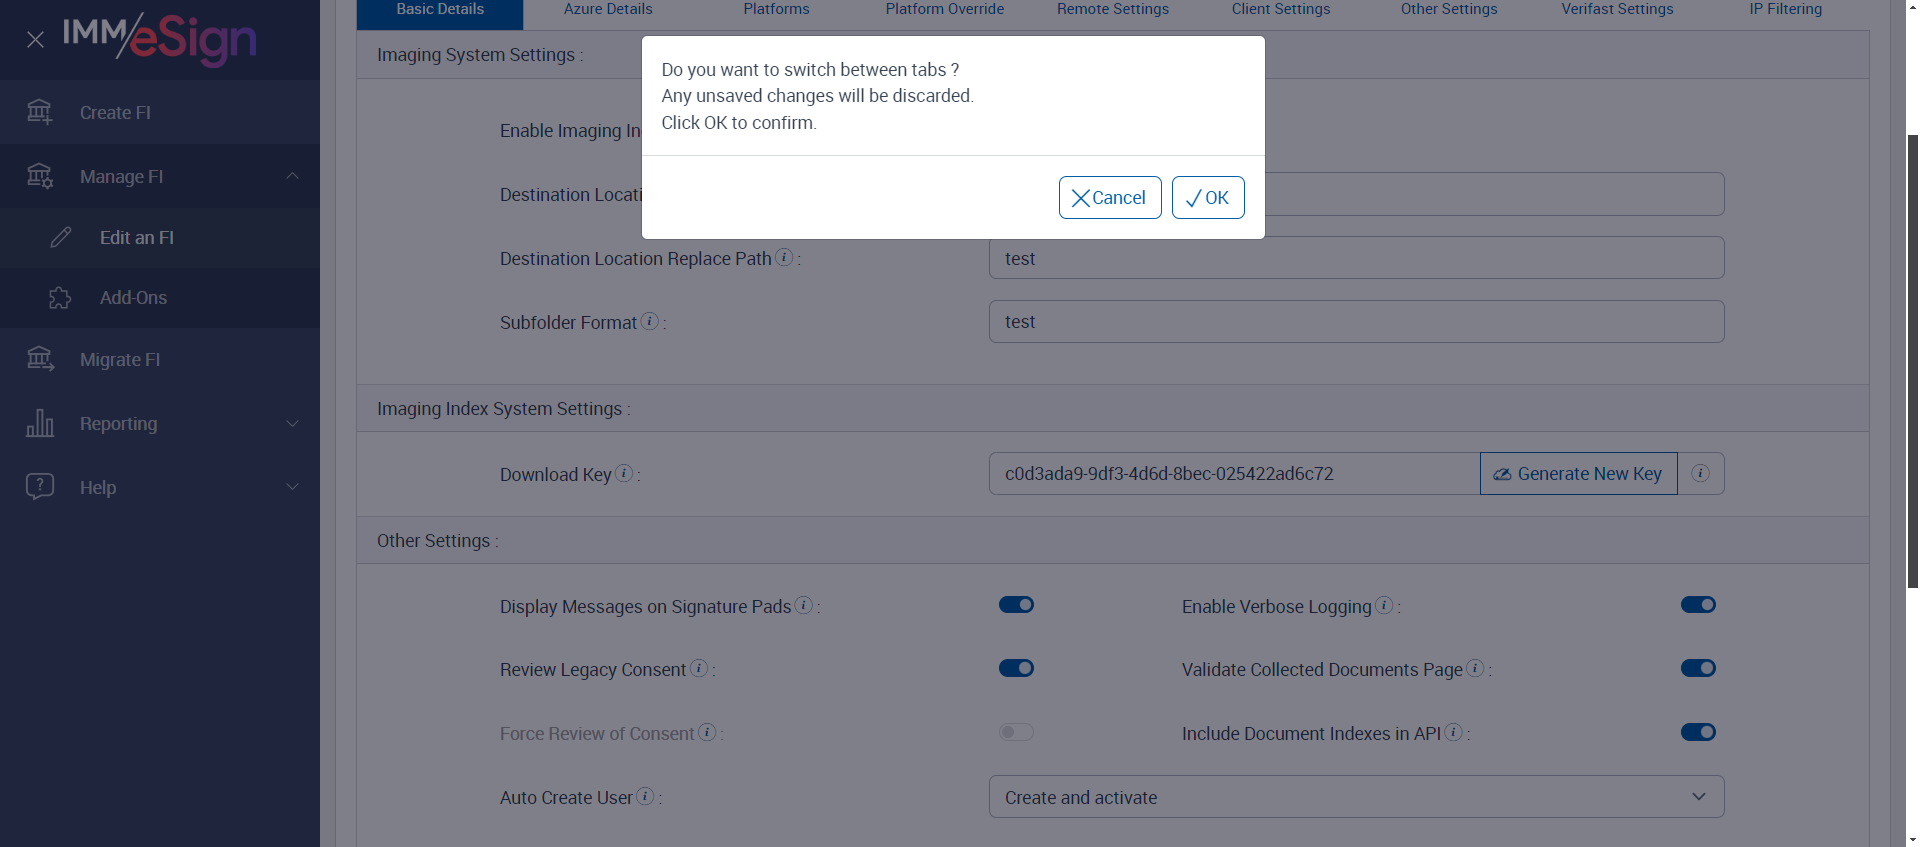This screenshot has height=847, width=1920.
Task: Click the Reporting bar chart icon
Action: pyautogui.click(x=40, y=423)
